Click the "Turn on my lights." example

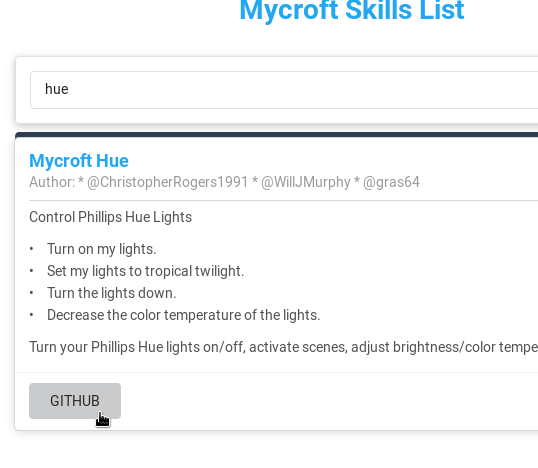point(102,249)
